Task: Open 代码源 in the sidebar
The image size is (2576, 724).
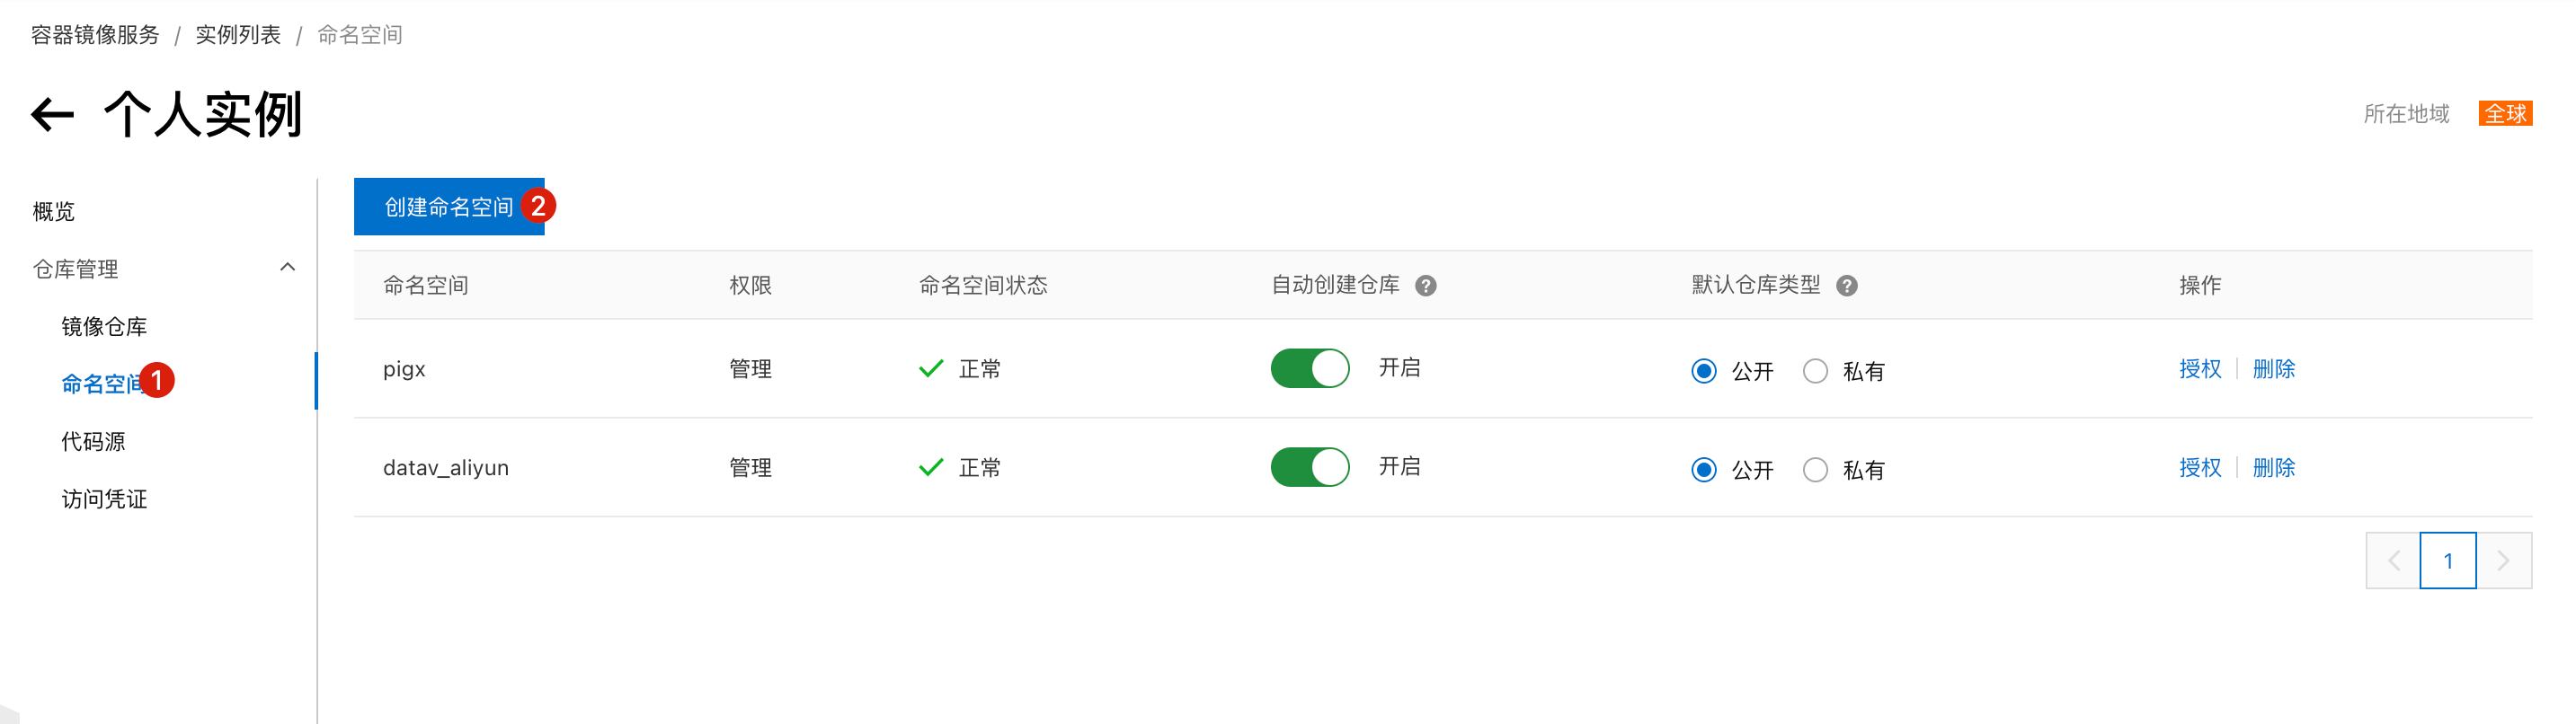Action: pyautogui.click(x=93, y=442)
